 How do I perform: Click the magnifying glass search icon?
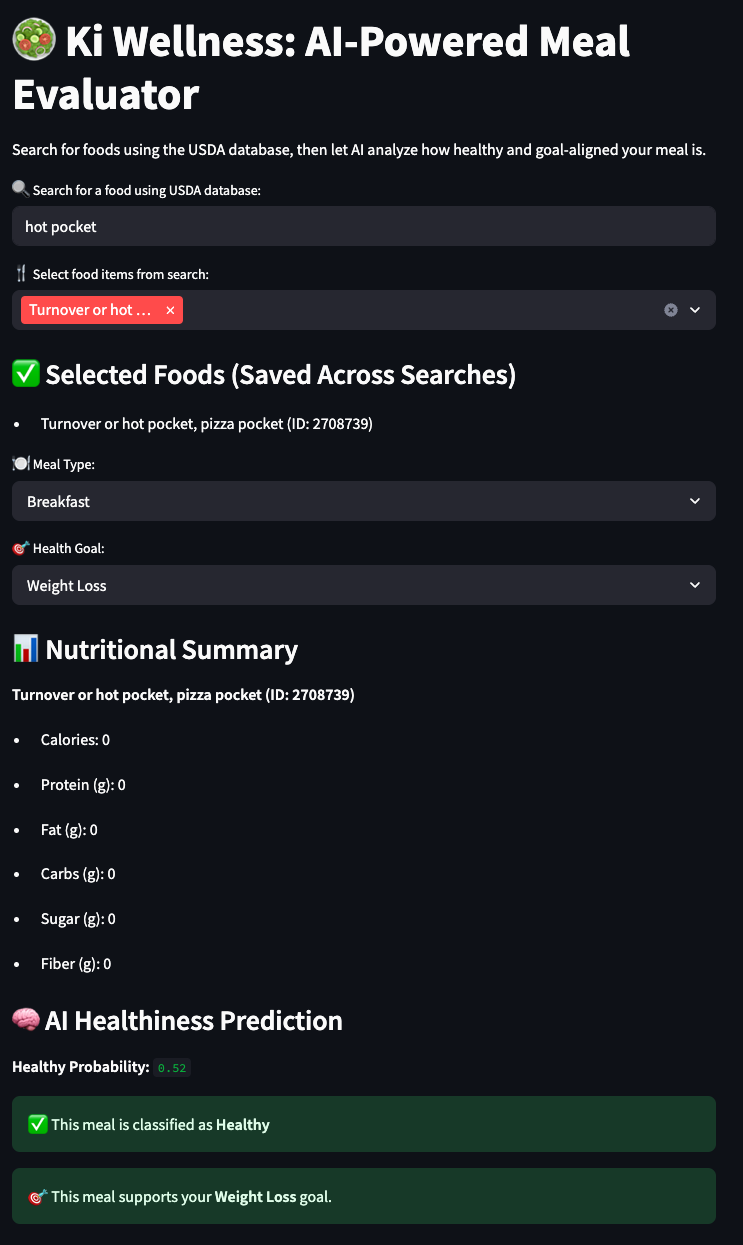pos(20,188)
